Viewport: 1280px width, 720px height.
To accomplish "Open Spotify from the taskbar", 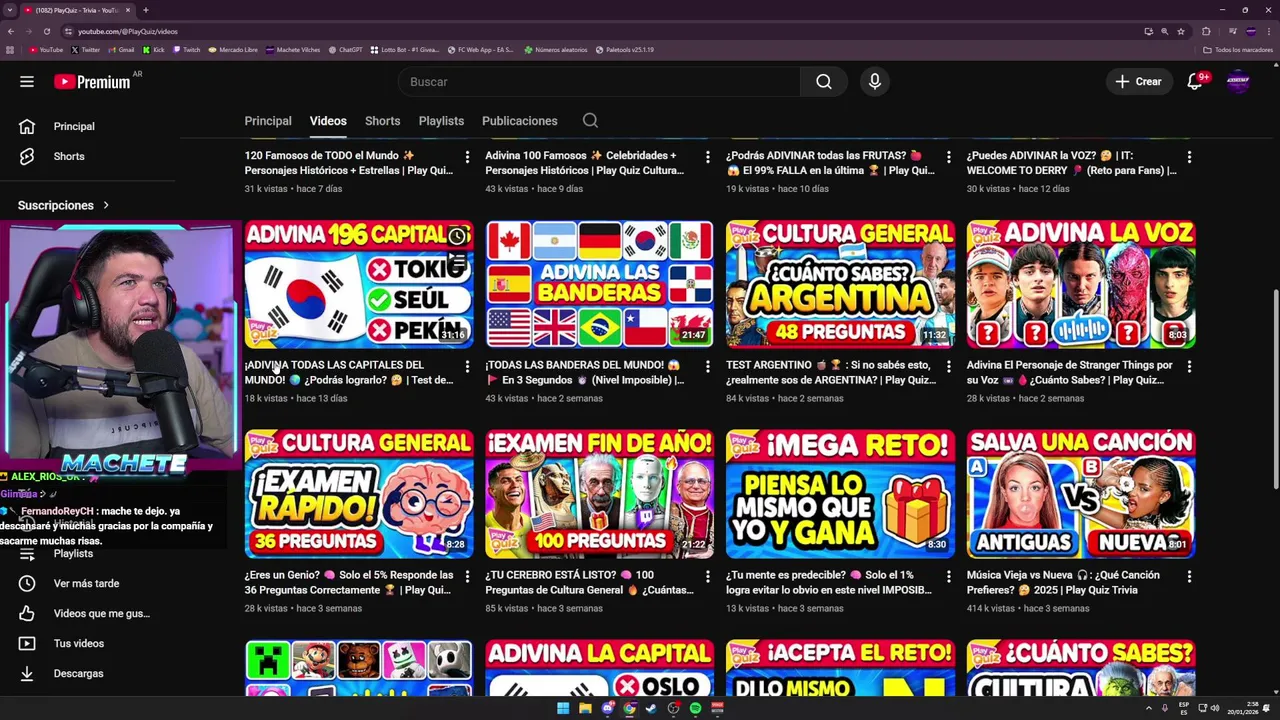I will 695,708.
